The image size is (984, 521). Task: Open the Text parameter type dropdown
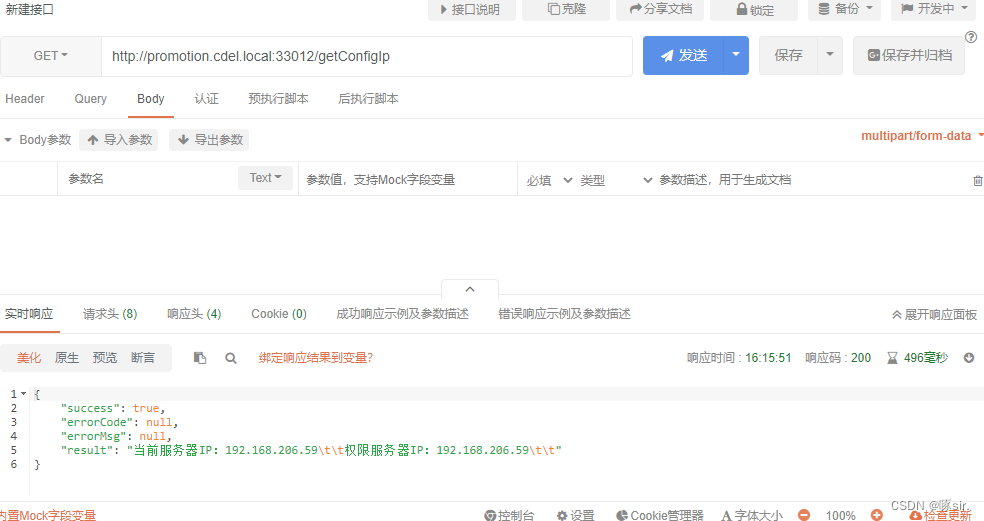point(265,178)
